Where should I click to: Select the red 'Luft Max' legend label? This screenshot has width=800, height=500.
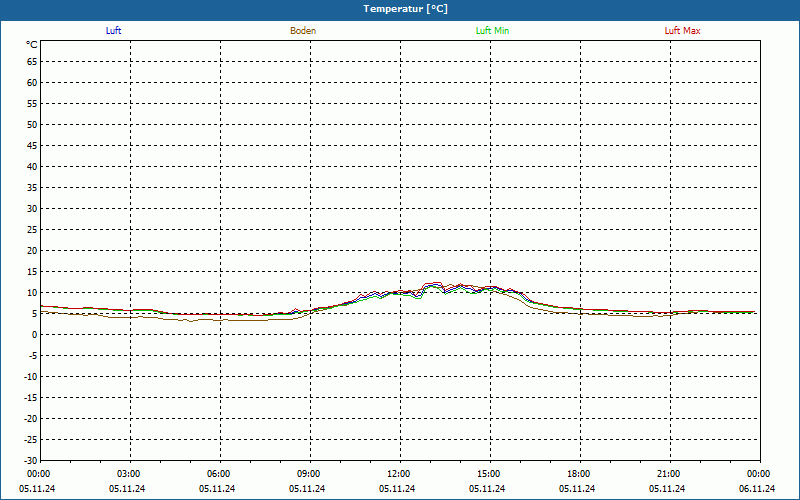(682, 31)
